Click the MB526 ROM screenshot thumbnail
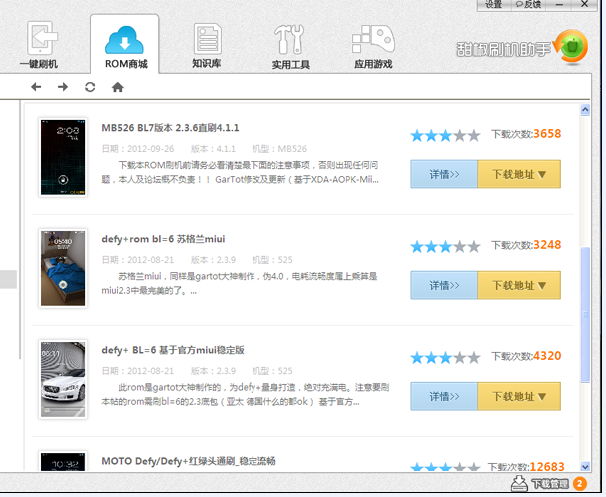This screenshot has width=606, height=497. (x=63, y=157)
